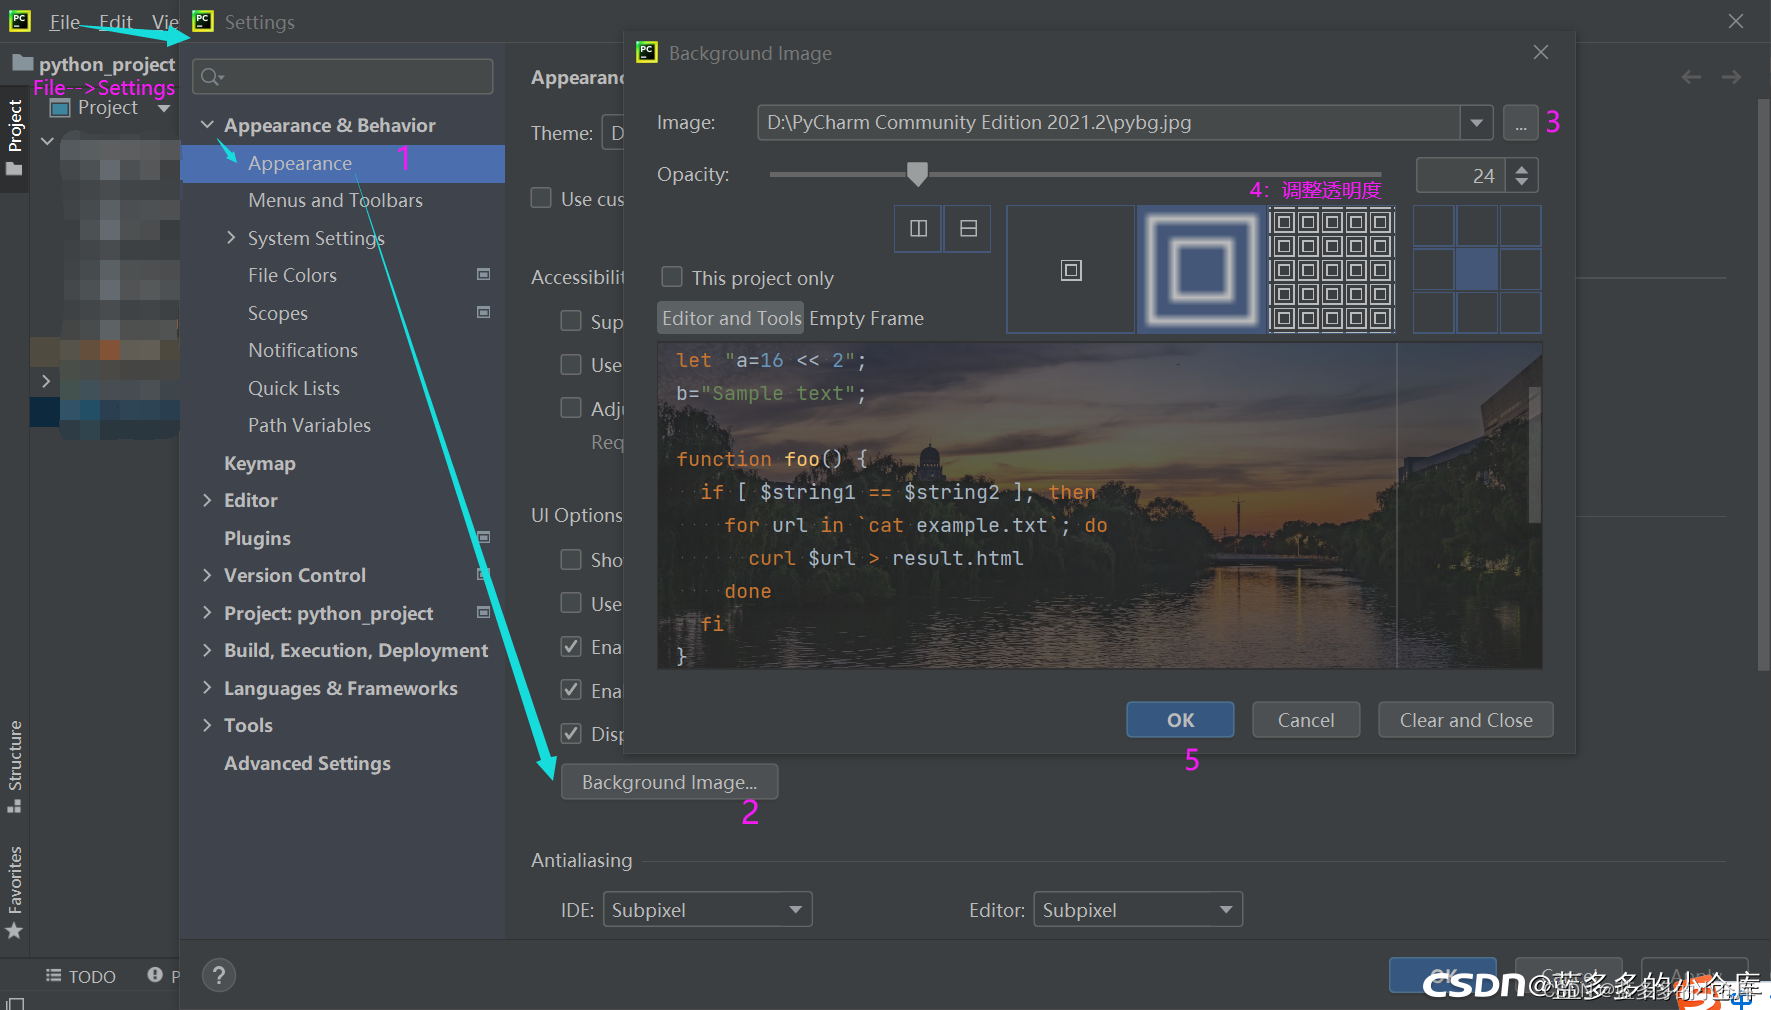Expand System Settings in the tree

[x=231, y=238]
